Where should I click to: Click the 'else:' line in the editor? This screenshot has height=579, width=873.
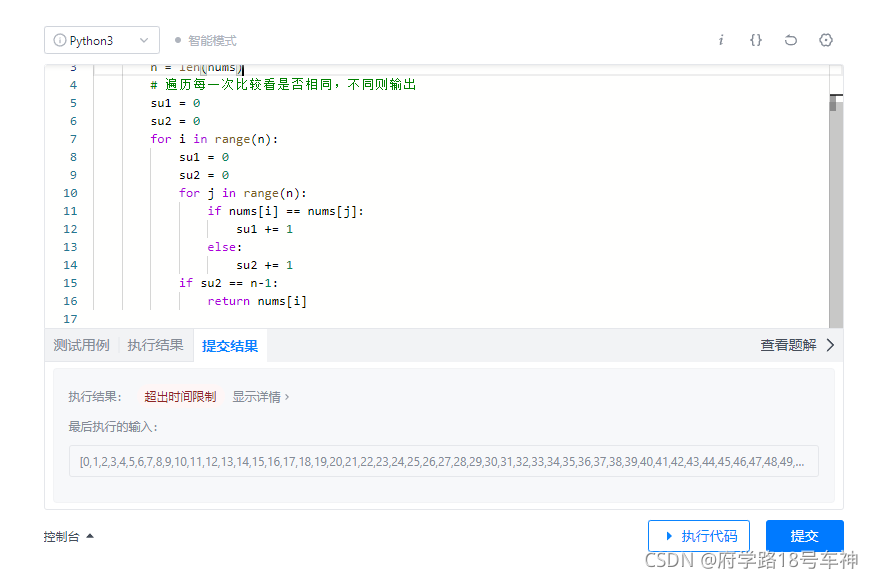pos(225,247)
